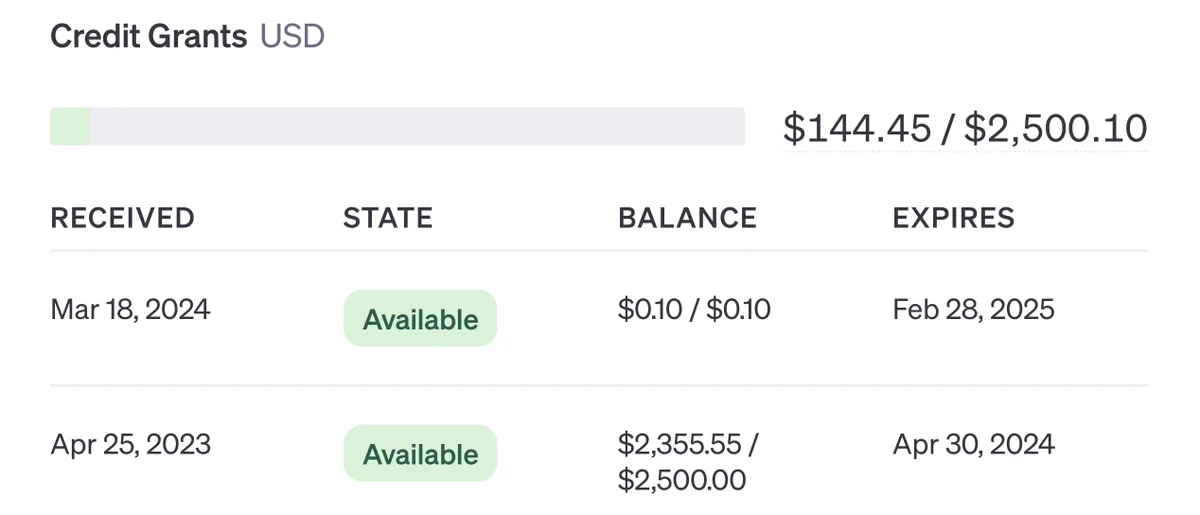Select the Mar 18, 2024 received date
The image size is (1200, 515).
coord(130,309)
